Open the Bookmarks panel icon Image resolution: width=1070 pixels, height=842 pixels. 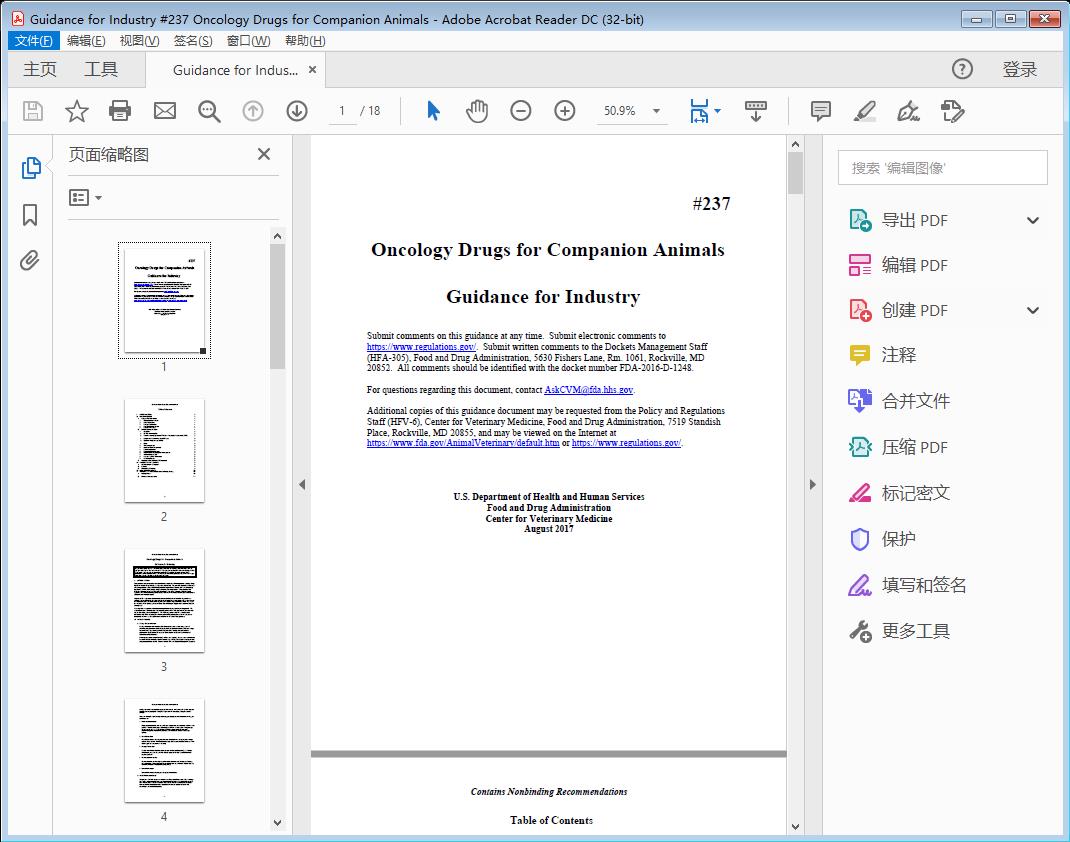(x=30, y=215)
